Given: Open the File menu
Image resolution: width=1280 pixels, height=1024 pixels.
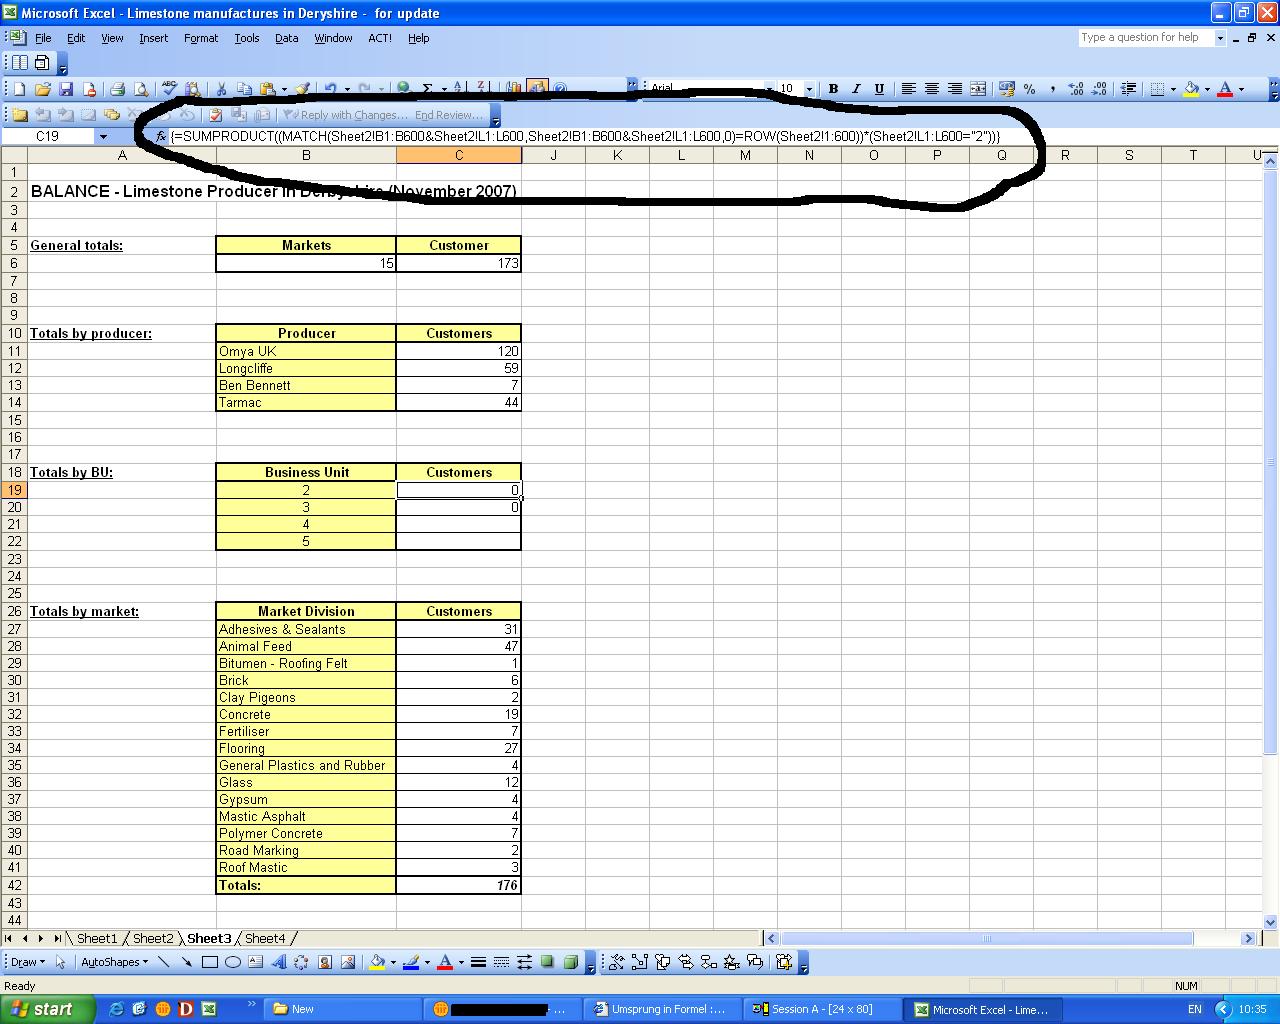Looking at the screenshot, I should 43,38.
